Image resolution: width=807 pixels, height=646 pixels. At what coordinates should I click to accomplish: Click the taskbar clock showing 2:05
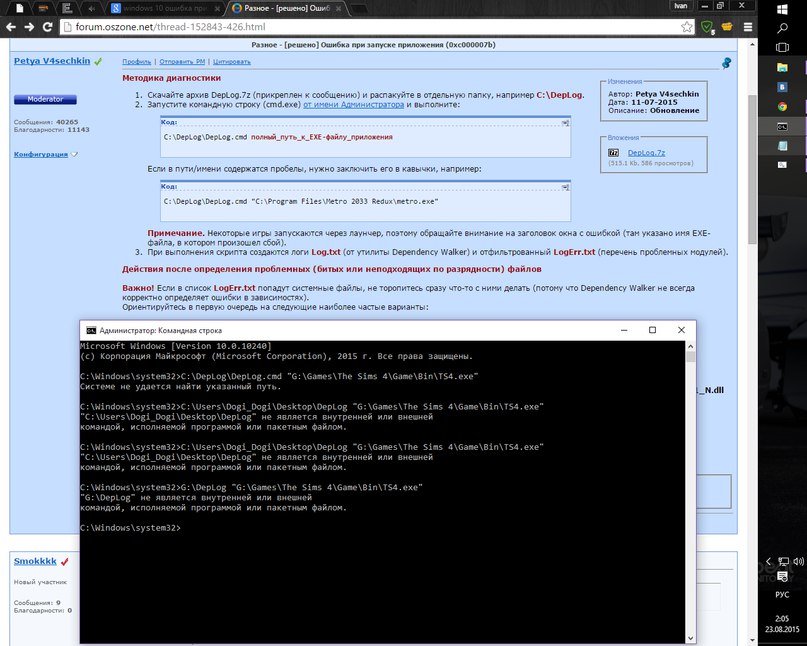(x=782, y=623)
